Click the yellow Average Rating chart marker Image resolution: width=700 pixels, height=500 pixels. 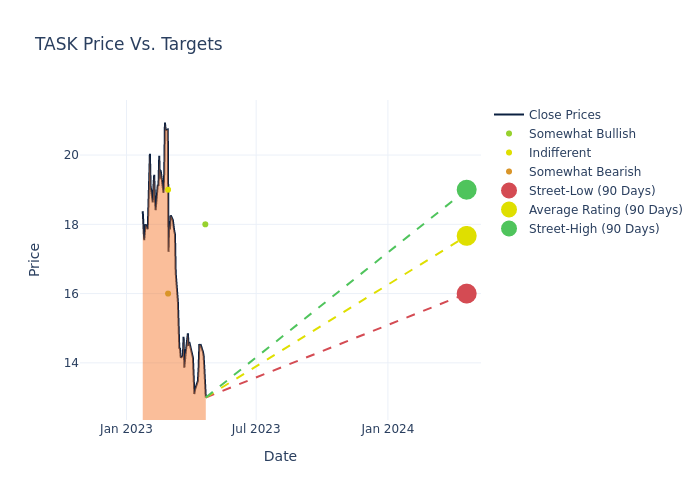click(x=466, y=236)
